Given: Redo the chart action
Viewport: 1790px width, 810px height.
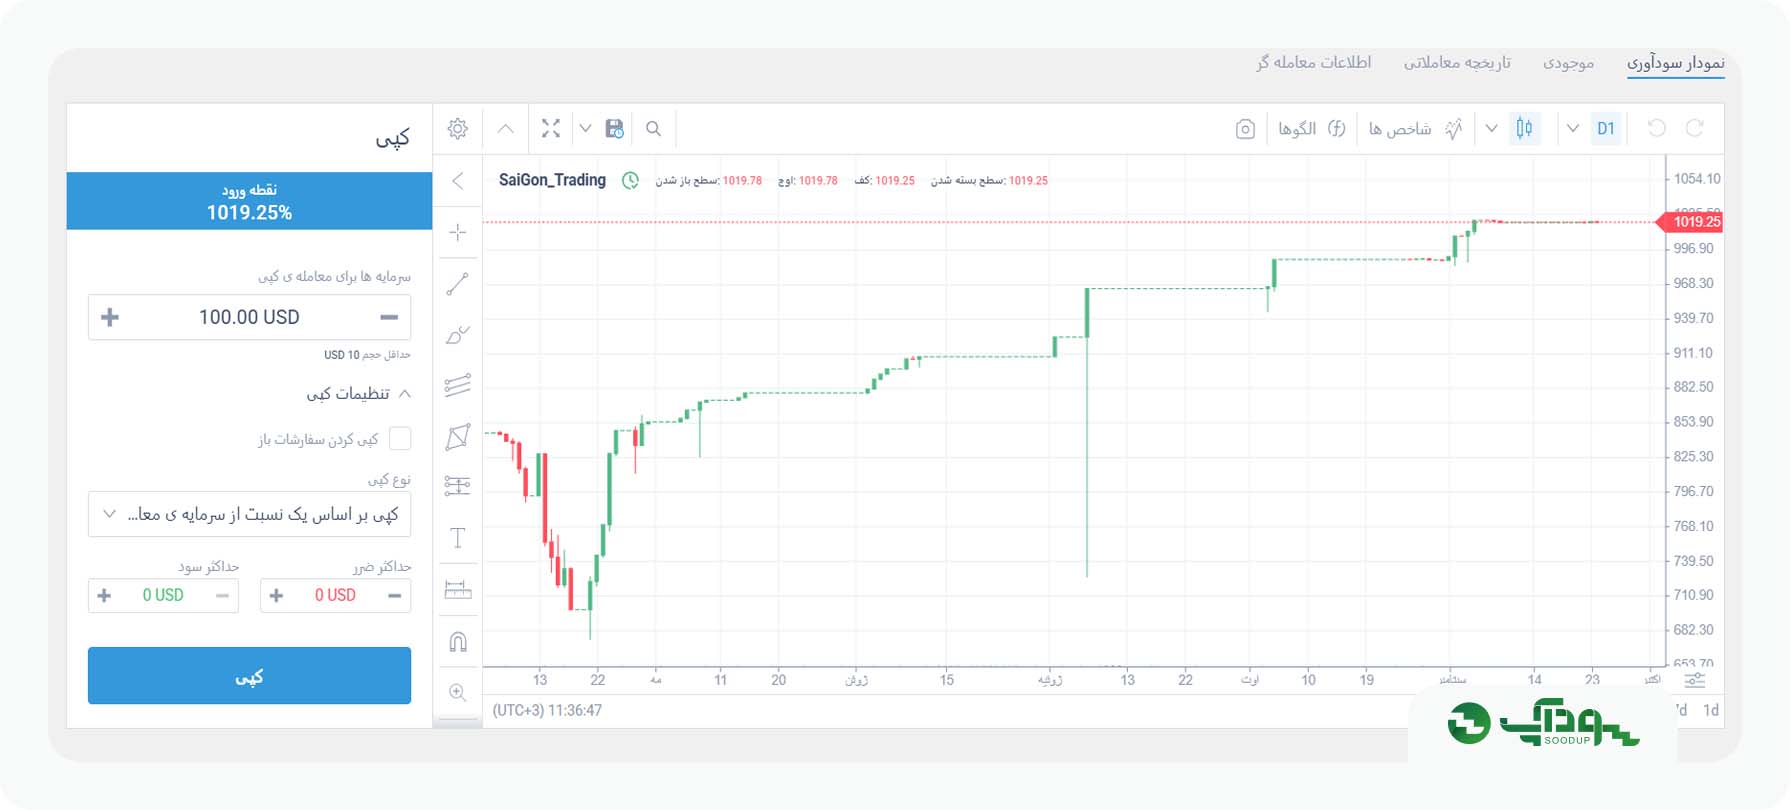Looking at the screenshot, I should click(x=1695, y=128).
